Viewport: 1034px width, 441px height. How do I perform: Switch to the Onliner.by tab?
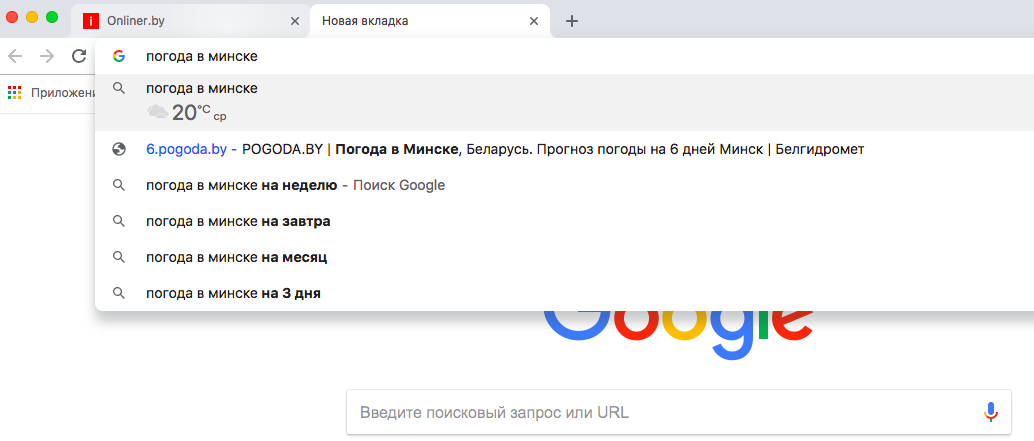tap(190, 21)
